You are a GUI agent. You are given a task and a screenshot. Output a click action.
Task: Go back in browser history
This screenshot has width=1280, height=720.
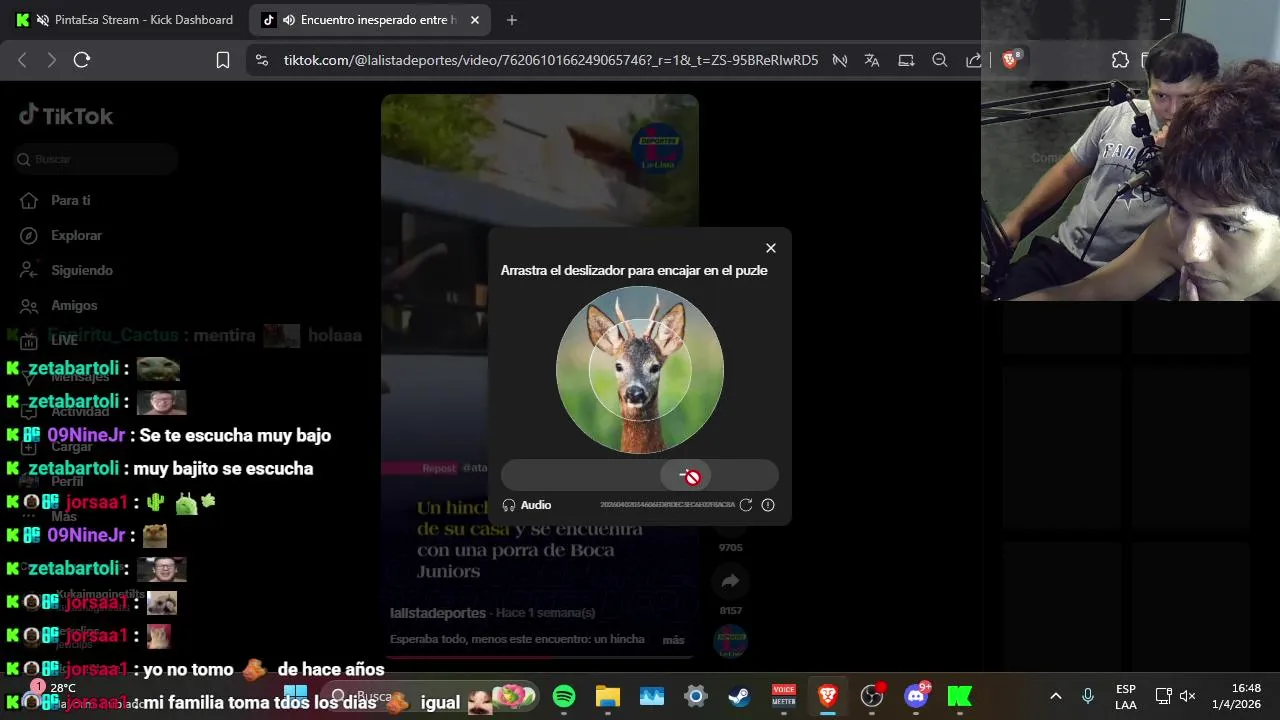[22, 60]
